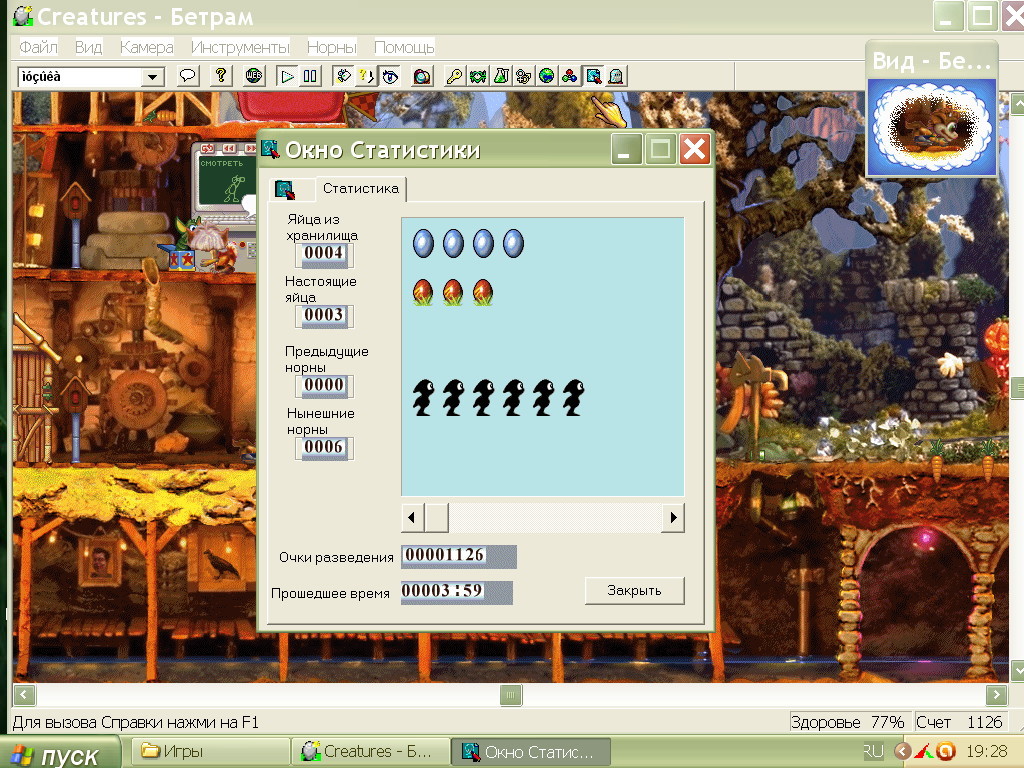Click the pause button in the toolbar

[x=310, y=76]
